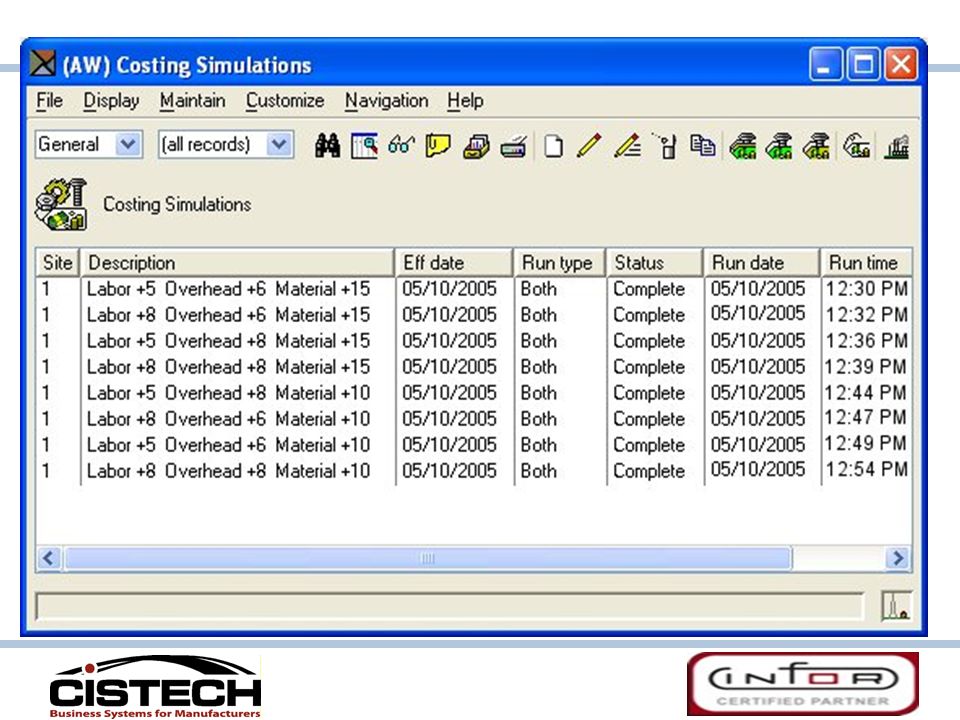The height and width of the screenshot is (720, 960).
Task: Click 'Labor +8 Overhead +8 Material +10' description
Action: 228,471
